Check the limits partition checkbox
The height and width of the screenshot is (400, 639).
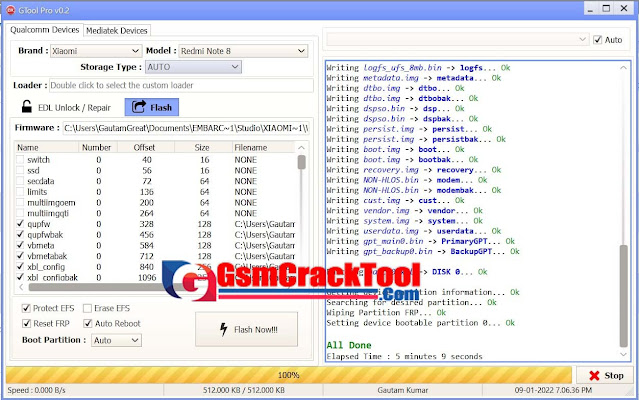[x=20, y=191]
